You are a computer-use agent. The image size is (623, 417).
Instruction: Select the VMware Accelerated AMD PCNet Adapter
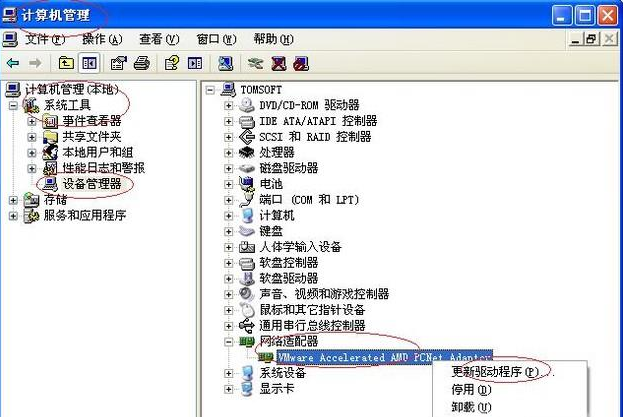[385, 357]
